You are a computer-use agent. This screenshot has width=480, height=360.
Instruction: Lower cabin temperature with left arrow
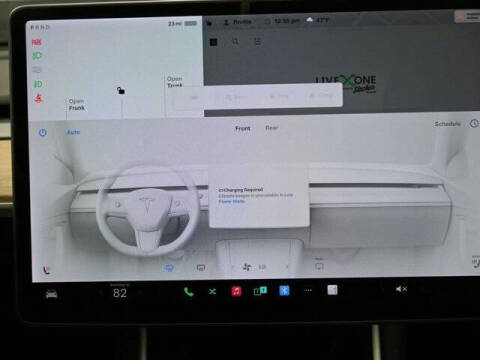pyautogui.click(x=100, y=293)
